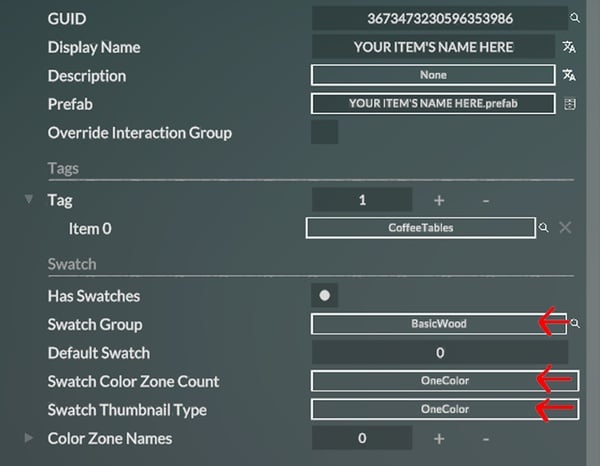Click the Override Interaction Group label
The width and height of the screenshot is (600, 466).
pyautogui.click(x=140, y=133)
